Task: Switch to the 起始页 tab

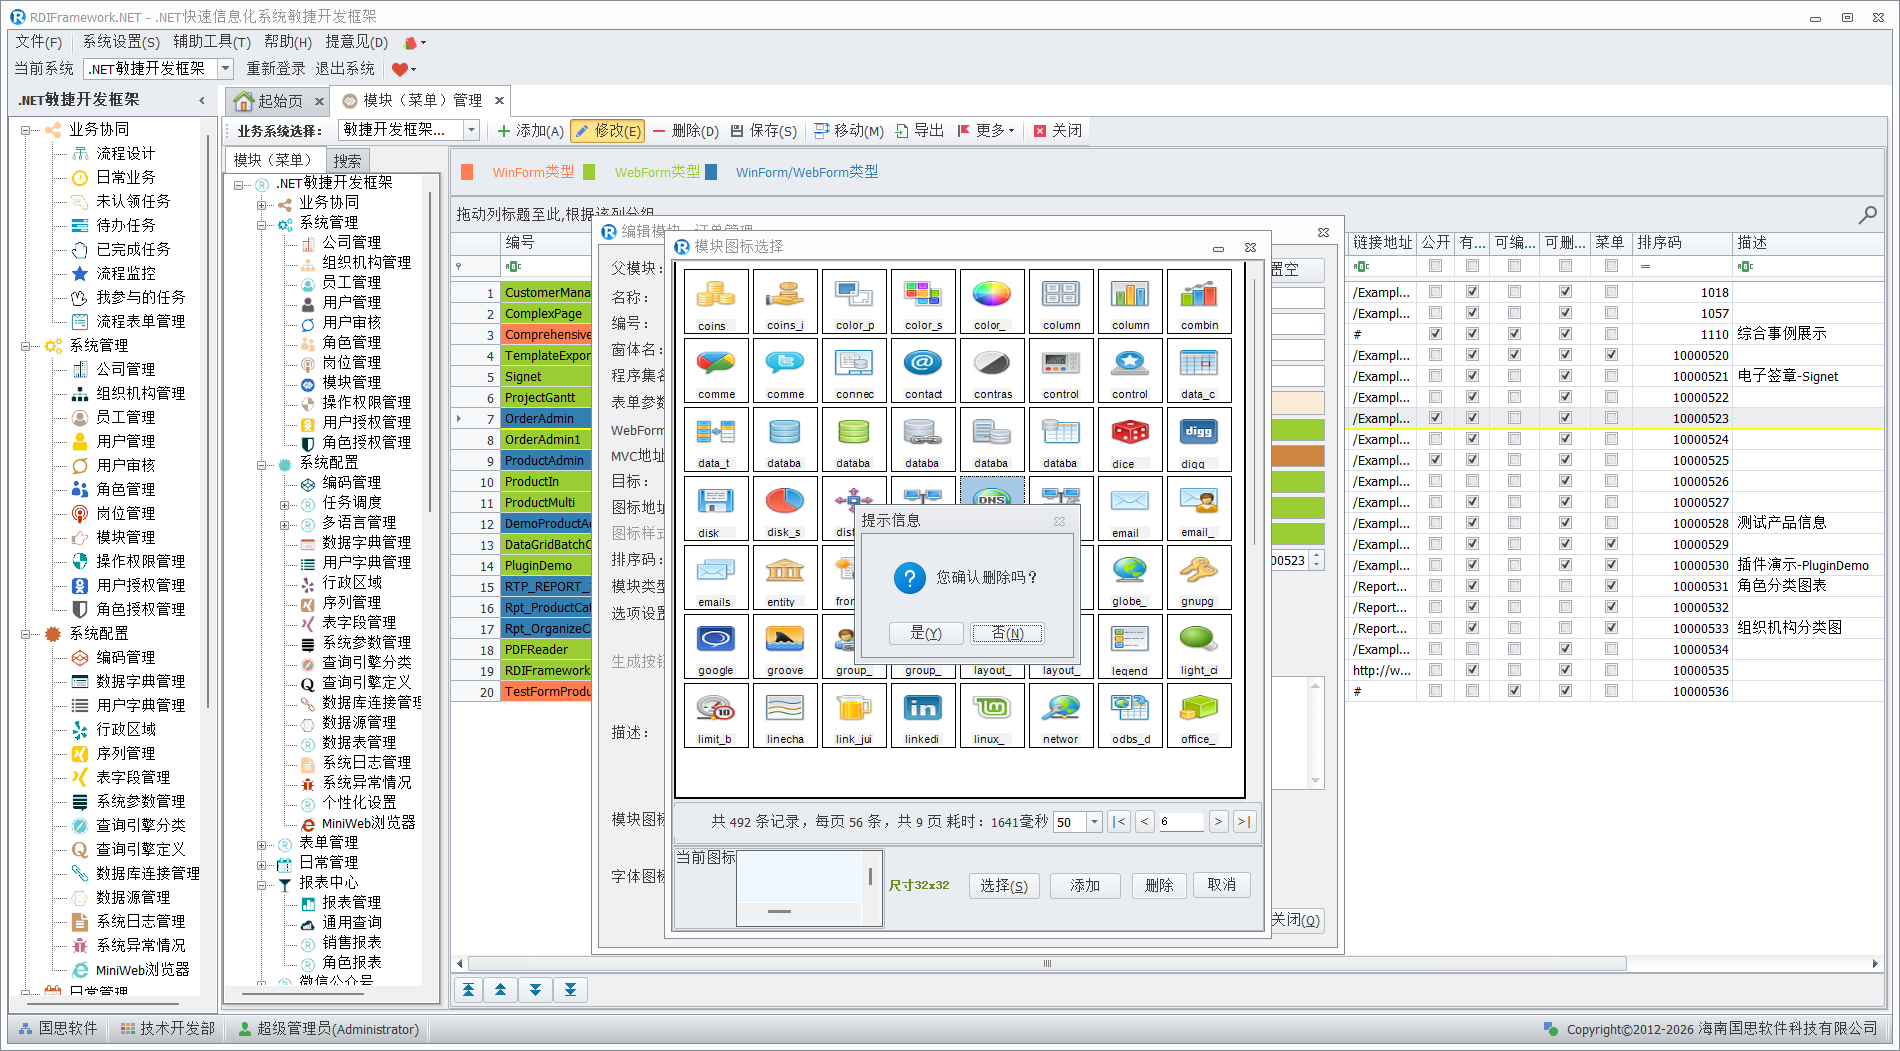Action: [x=270, y=101]
